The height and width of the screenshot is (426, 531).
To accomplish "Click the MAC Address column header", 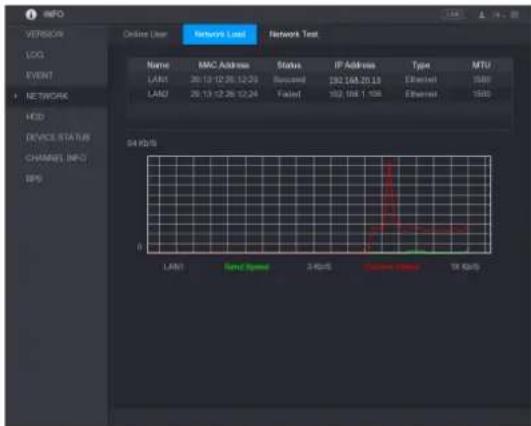I will (x=224, y=65).
